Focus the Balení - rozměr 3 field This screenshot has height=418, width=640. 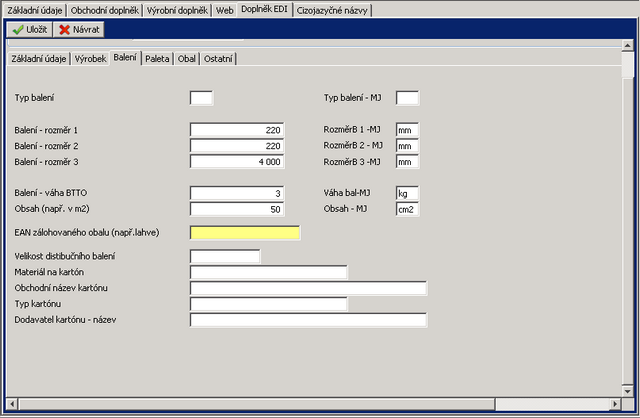pos(237,162)
